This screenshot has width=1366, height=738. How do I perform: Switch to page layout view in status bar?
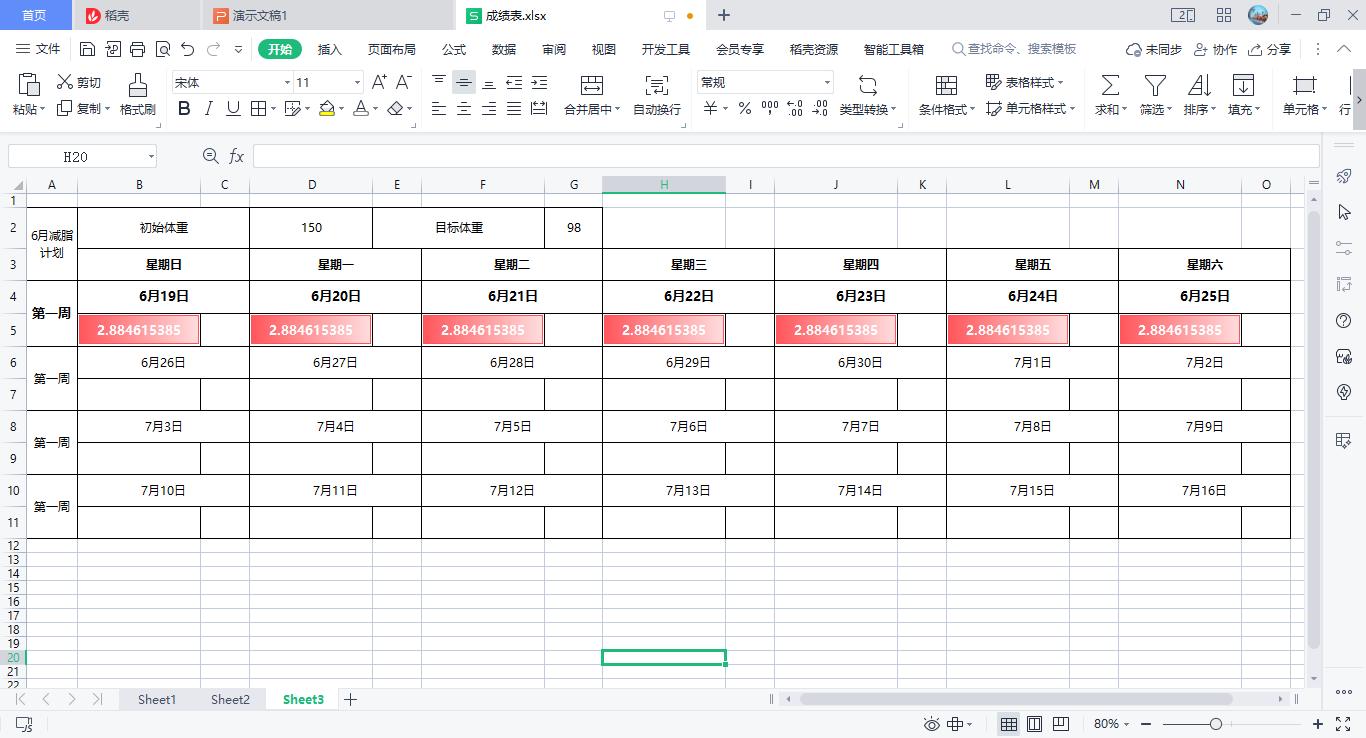pyautogui.click(x=1035, y=724)
